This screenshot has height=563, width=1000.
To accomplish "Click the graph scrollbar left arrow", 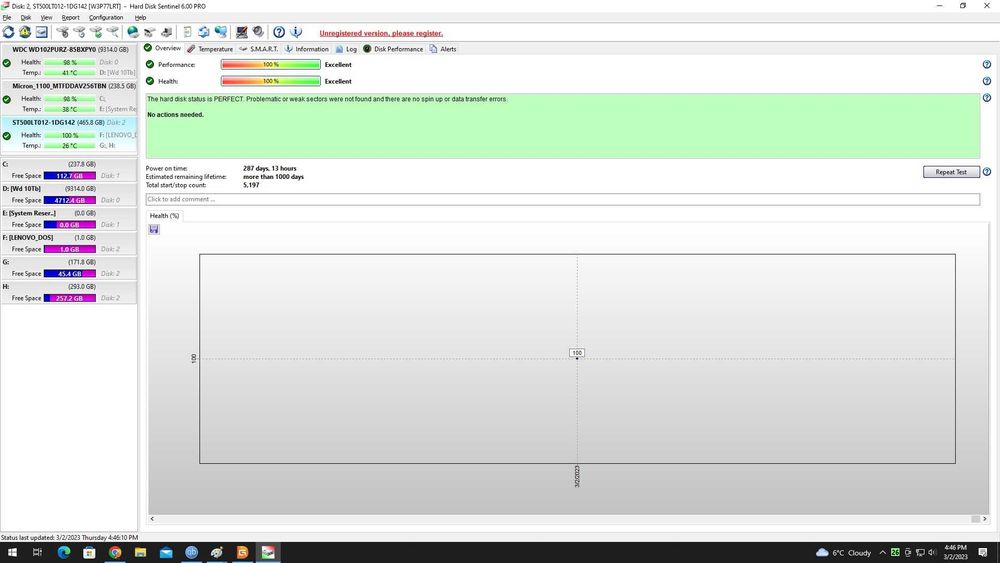I will (x=152, y=519).
